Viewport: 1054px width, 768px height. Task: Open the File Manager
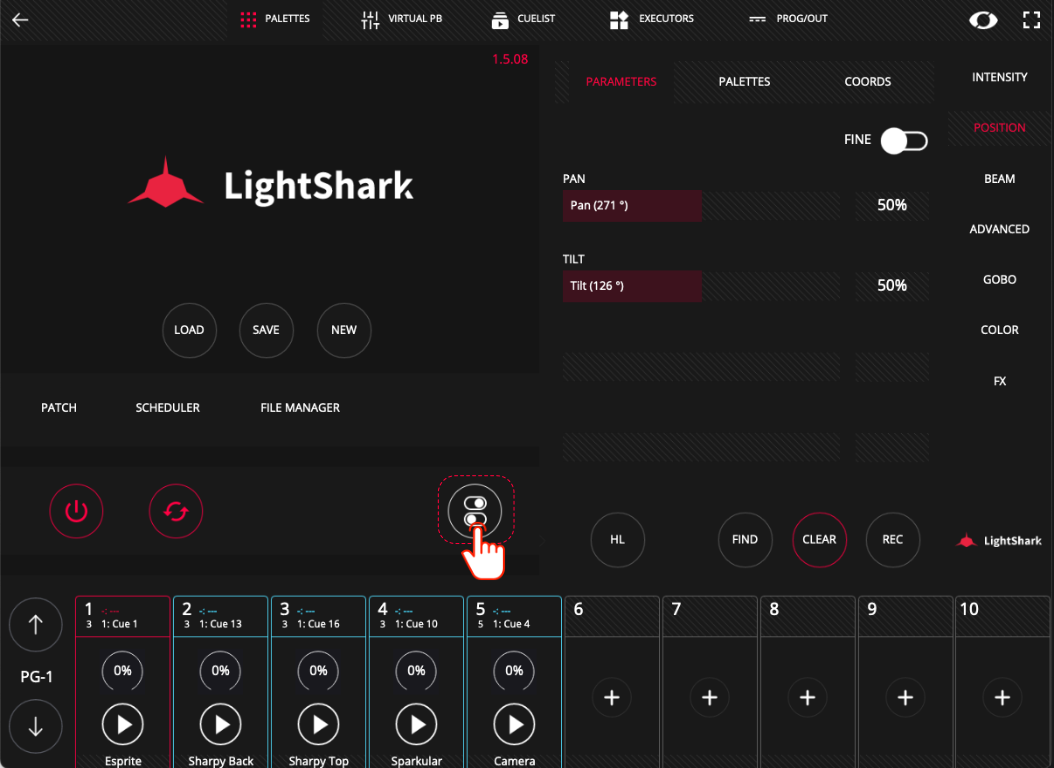click(300, 408)
